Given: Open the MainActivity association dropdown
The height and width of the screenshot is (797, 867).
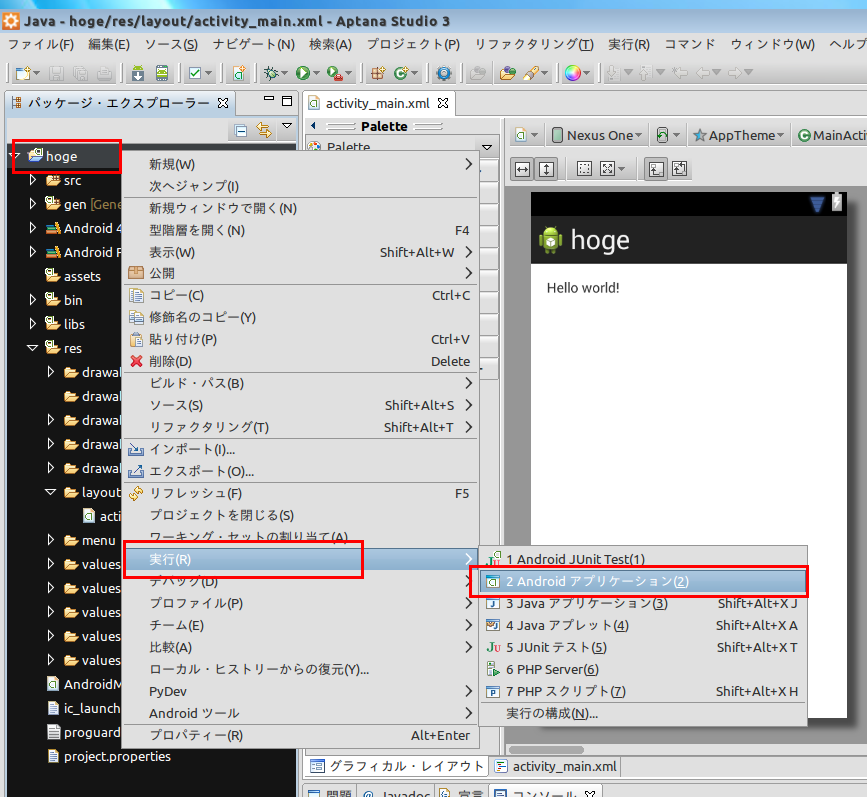Looking at the screenshot, I should (832, 136).
